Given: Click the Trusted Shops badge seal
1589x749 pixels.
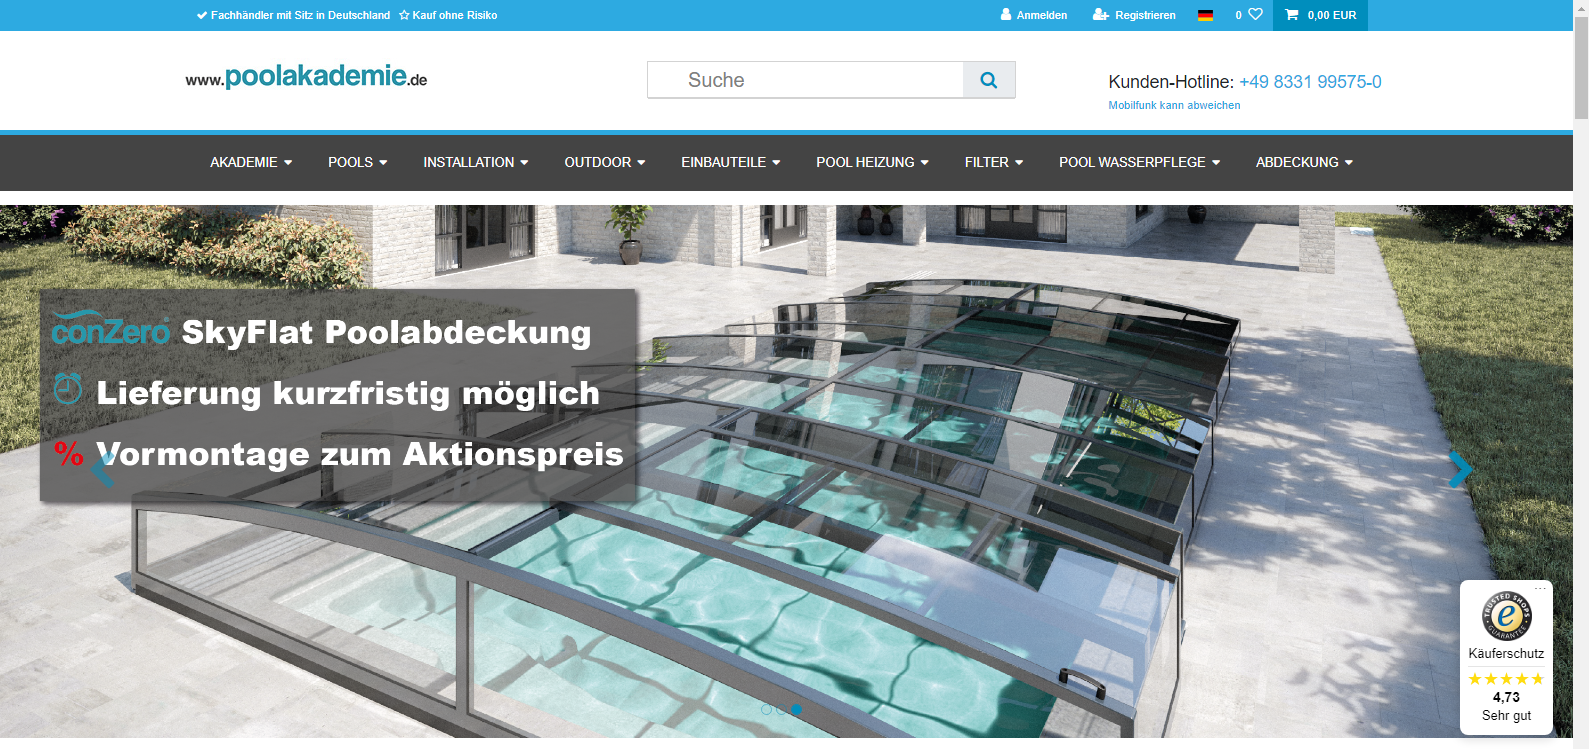Looking at the screenshot, I should [x=1506, y=615].
